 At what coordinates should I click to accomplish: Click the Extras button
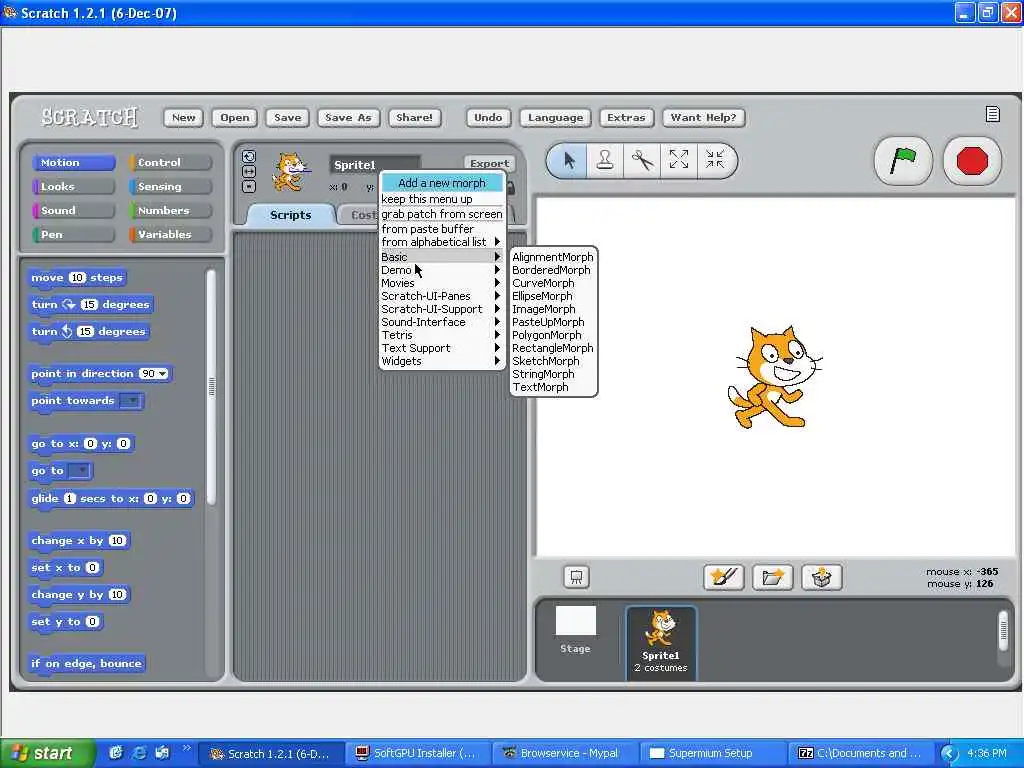tap(626, 118)
